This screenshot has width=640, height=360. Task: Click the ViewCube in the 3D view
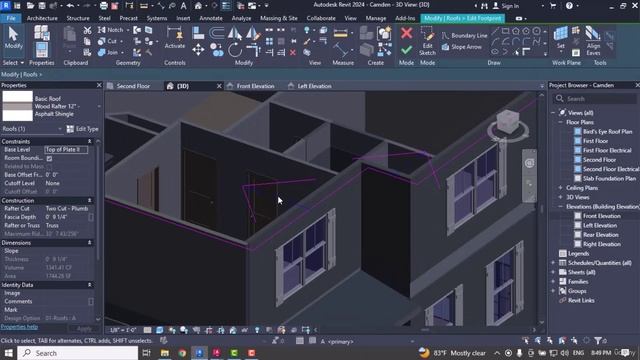pos(507,122)
